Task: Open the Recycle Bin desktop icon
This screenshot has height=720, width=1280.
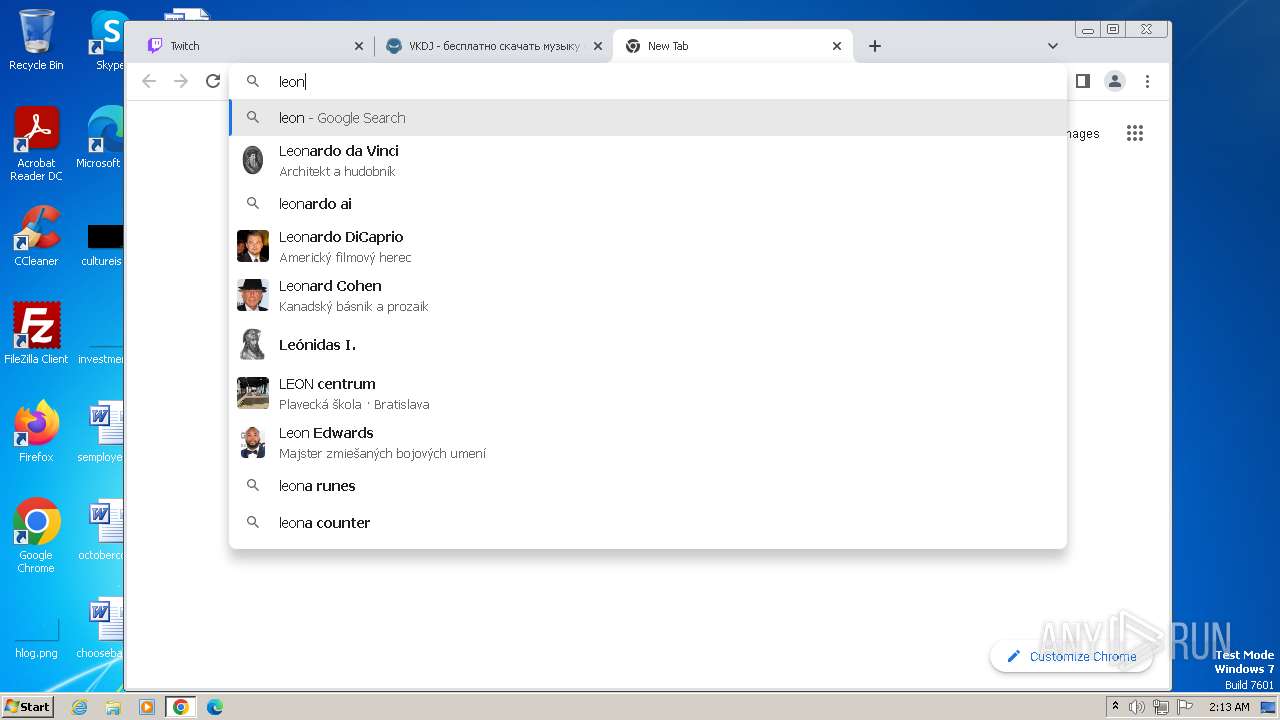Action: [36, 40]
